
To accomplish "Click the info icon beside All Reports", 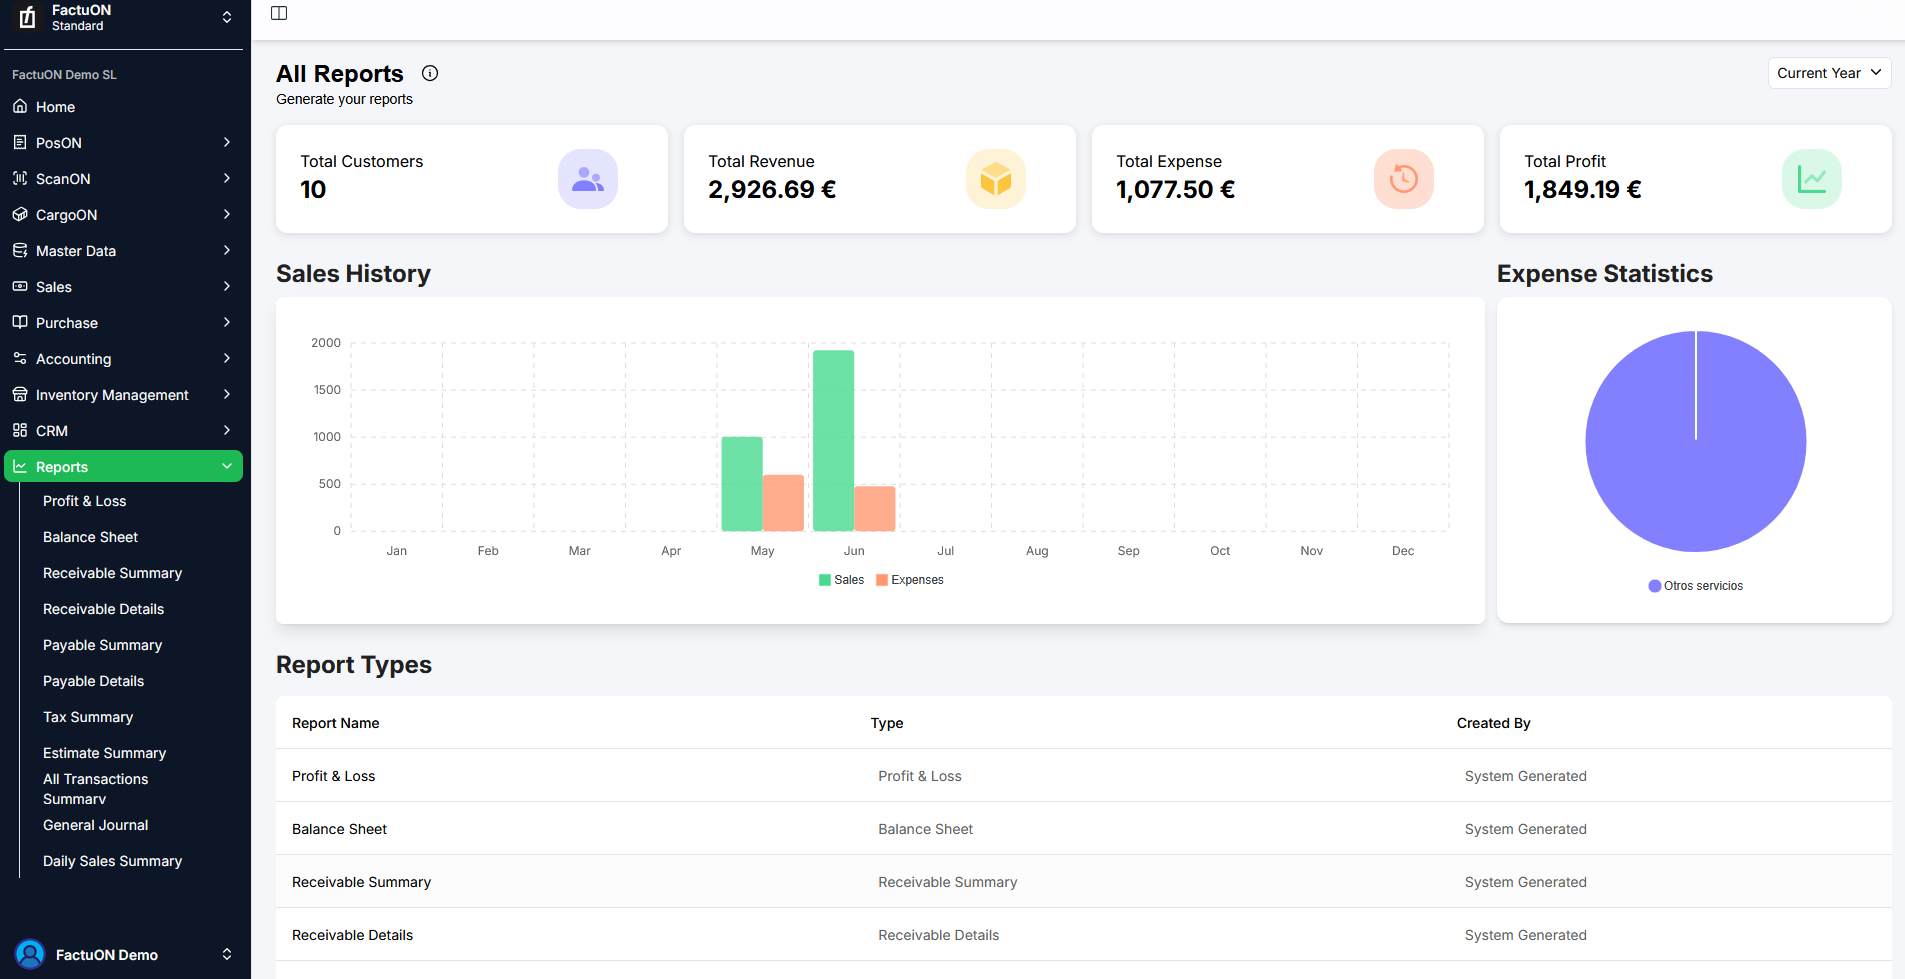I will tap(430, 73).
